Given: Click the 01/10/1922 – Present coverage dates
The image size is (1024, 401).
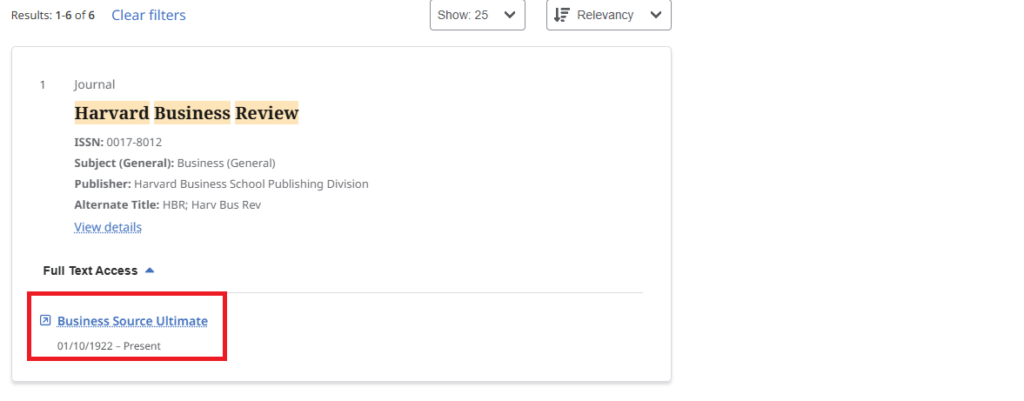Looking at the screenshot, I should click(x=108, y=346).
